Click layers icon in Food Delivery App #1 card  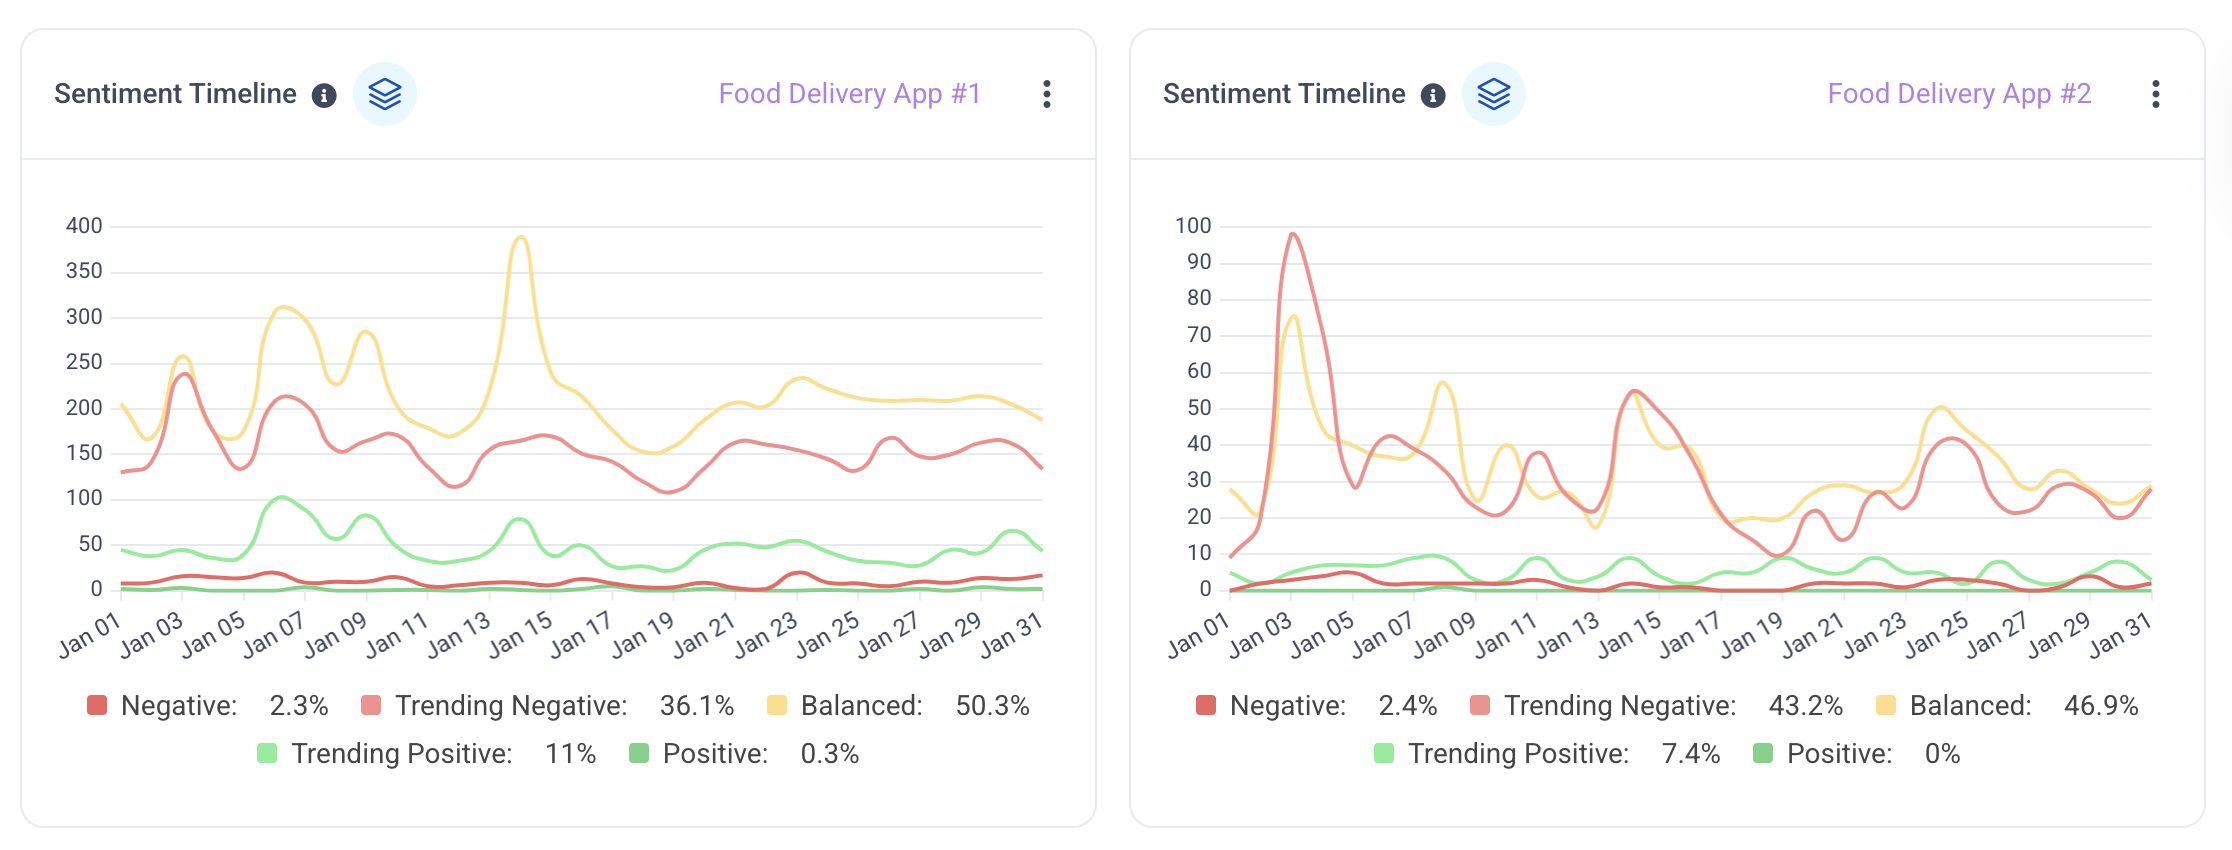pos(385,94)
